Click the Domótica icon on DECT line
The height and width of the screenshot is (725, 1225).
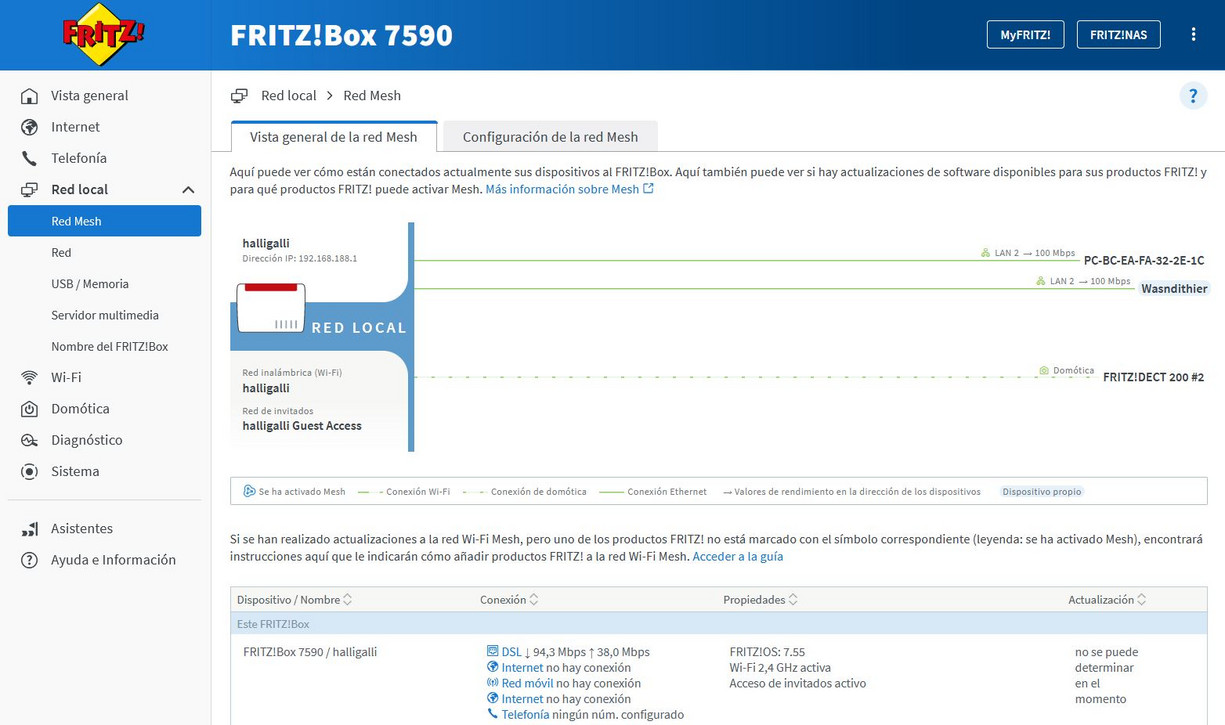[1044, 370]
